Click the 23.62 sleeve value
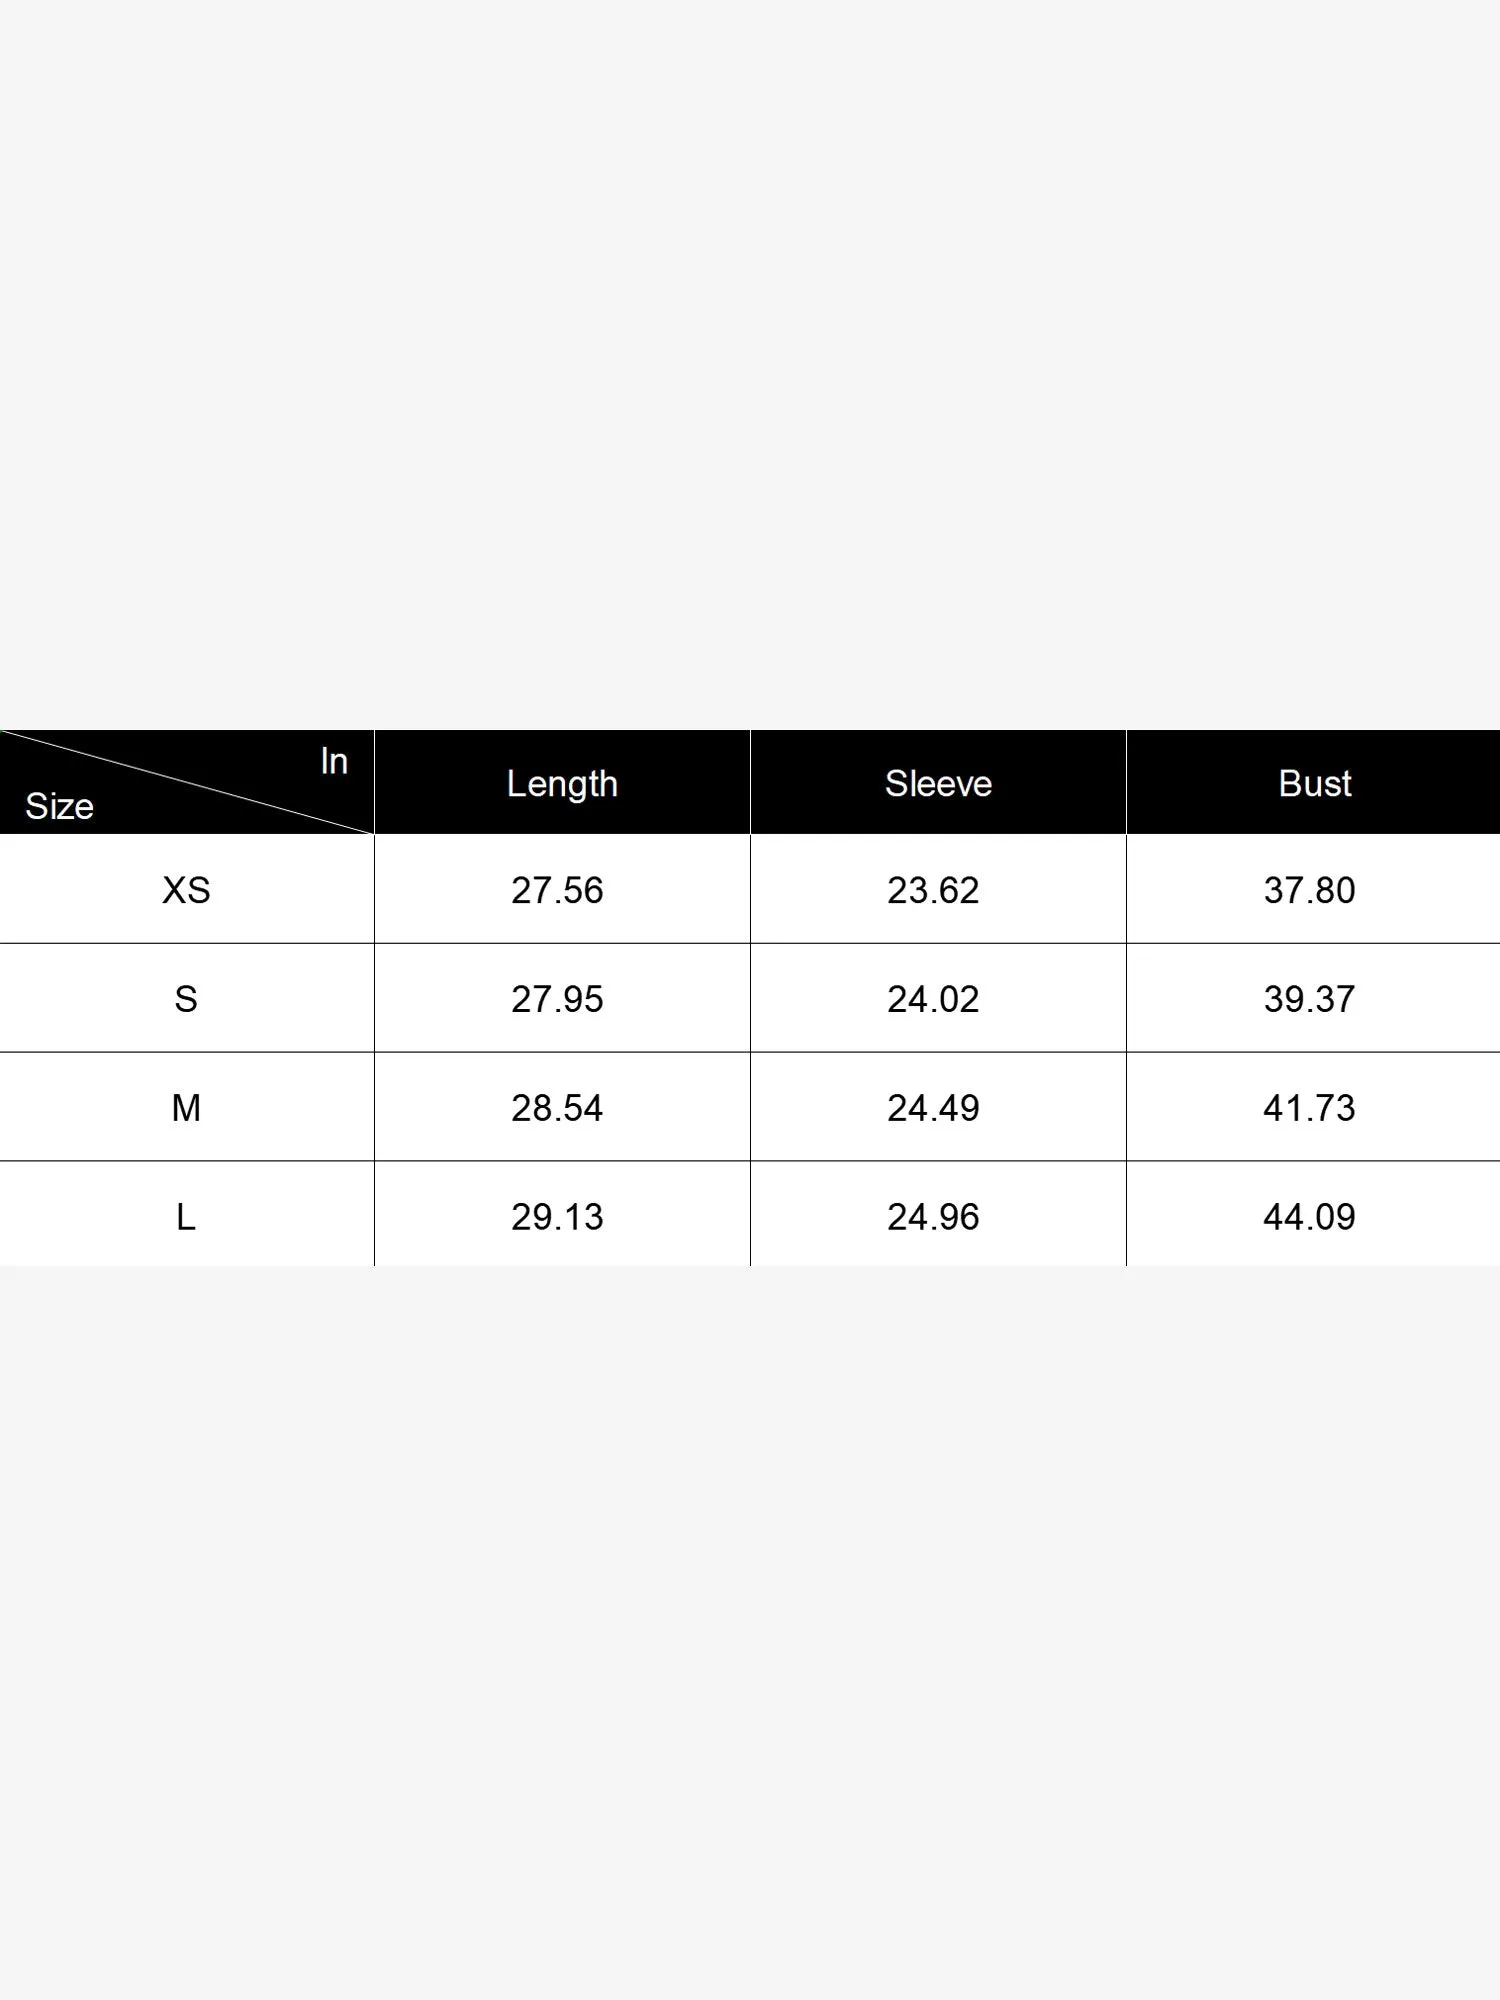 933,890
